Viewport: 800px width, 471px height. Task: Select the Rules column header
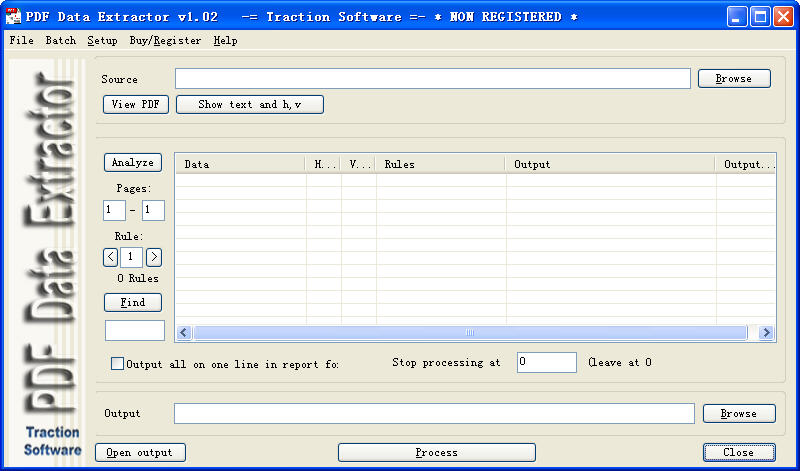click(x=440, y=164)
